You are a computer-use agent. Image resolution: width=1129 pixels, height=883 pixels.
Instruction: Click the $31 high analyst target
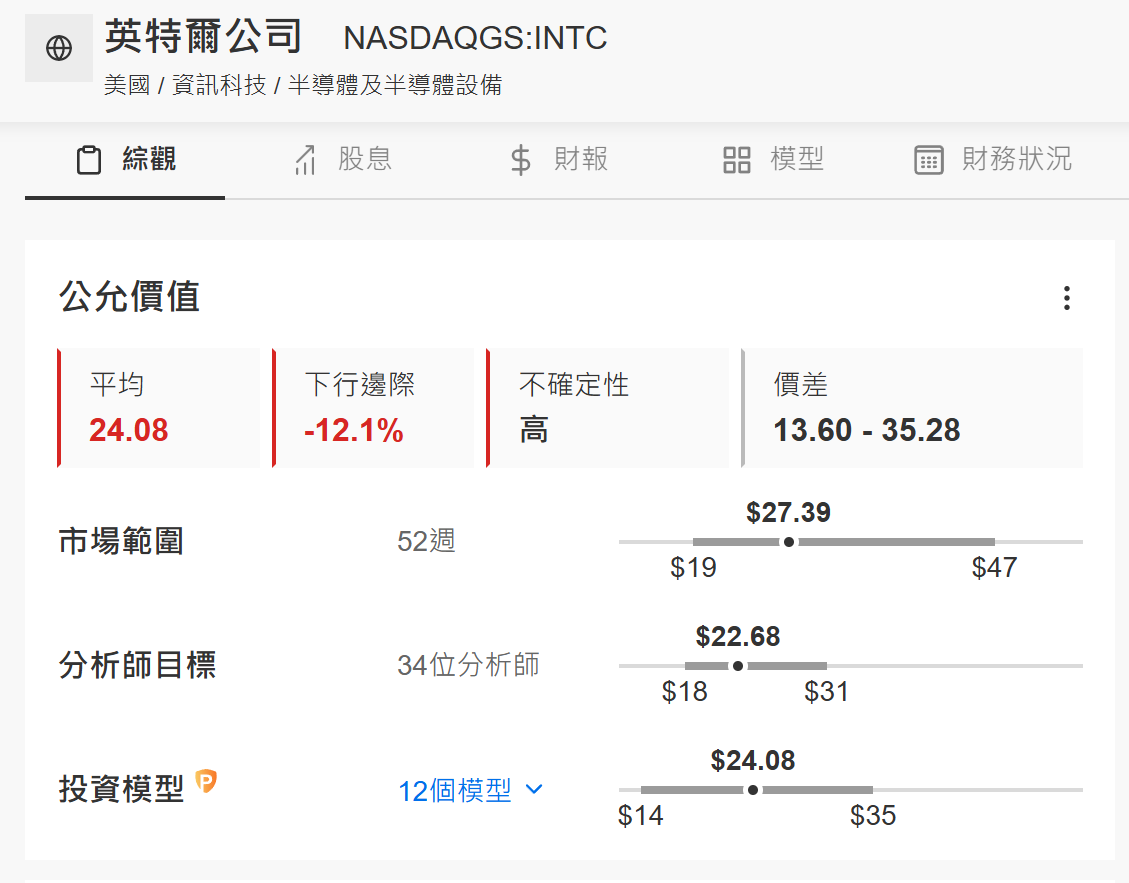click(827, 692)
